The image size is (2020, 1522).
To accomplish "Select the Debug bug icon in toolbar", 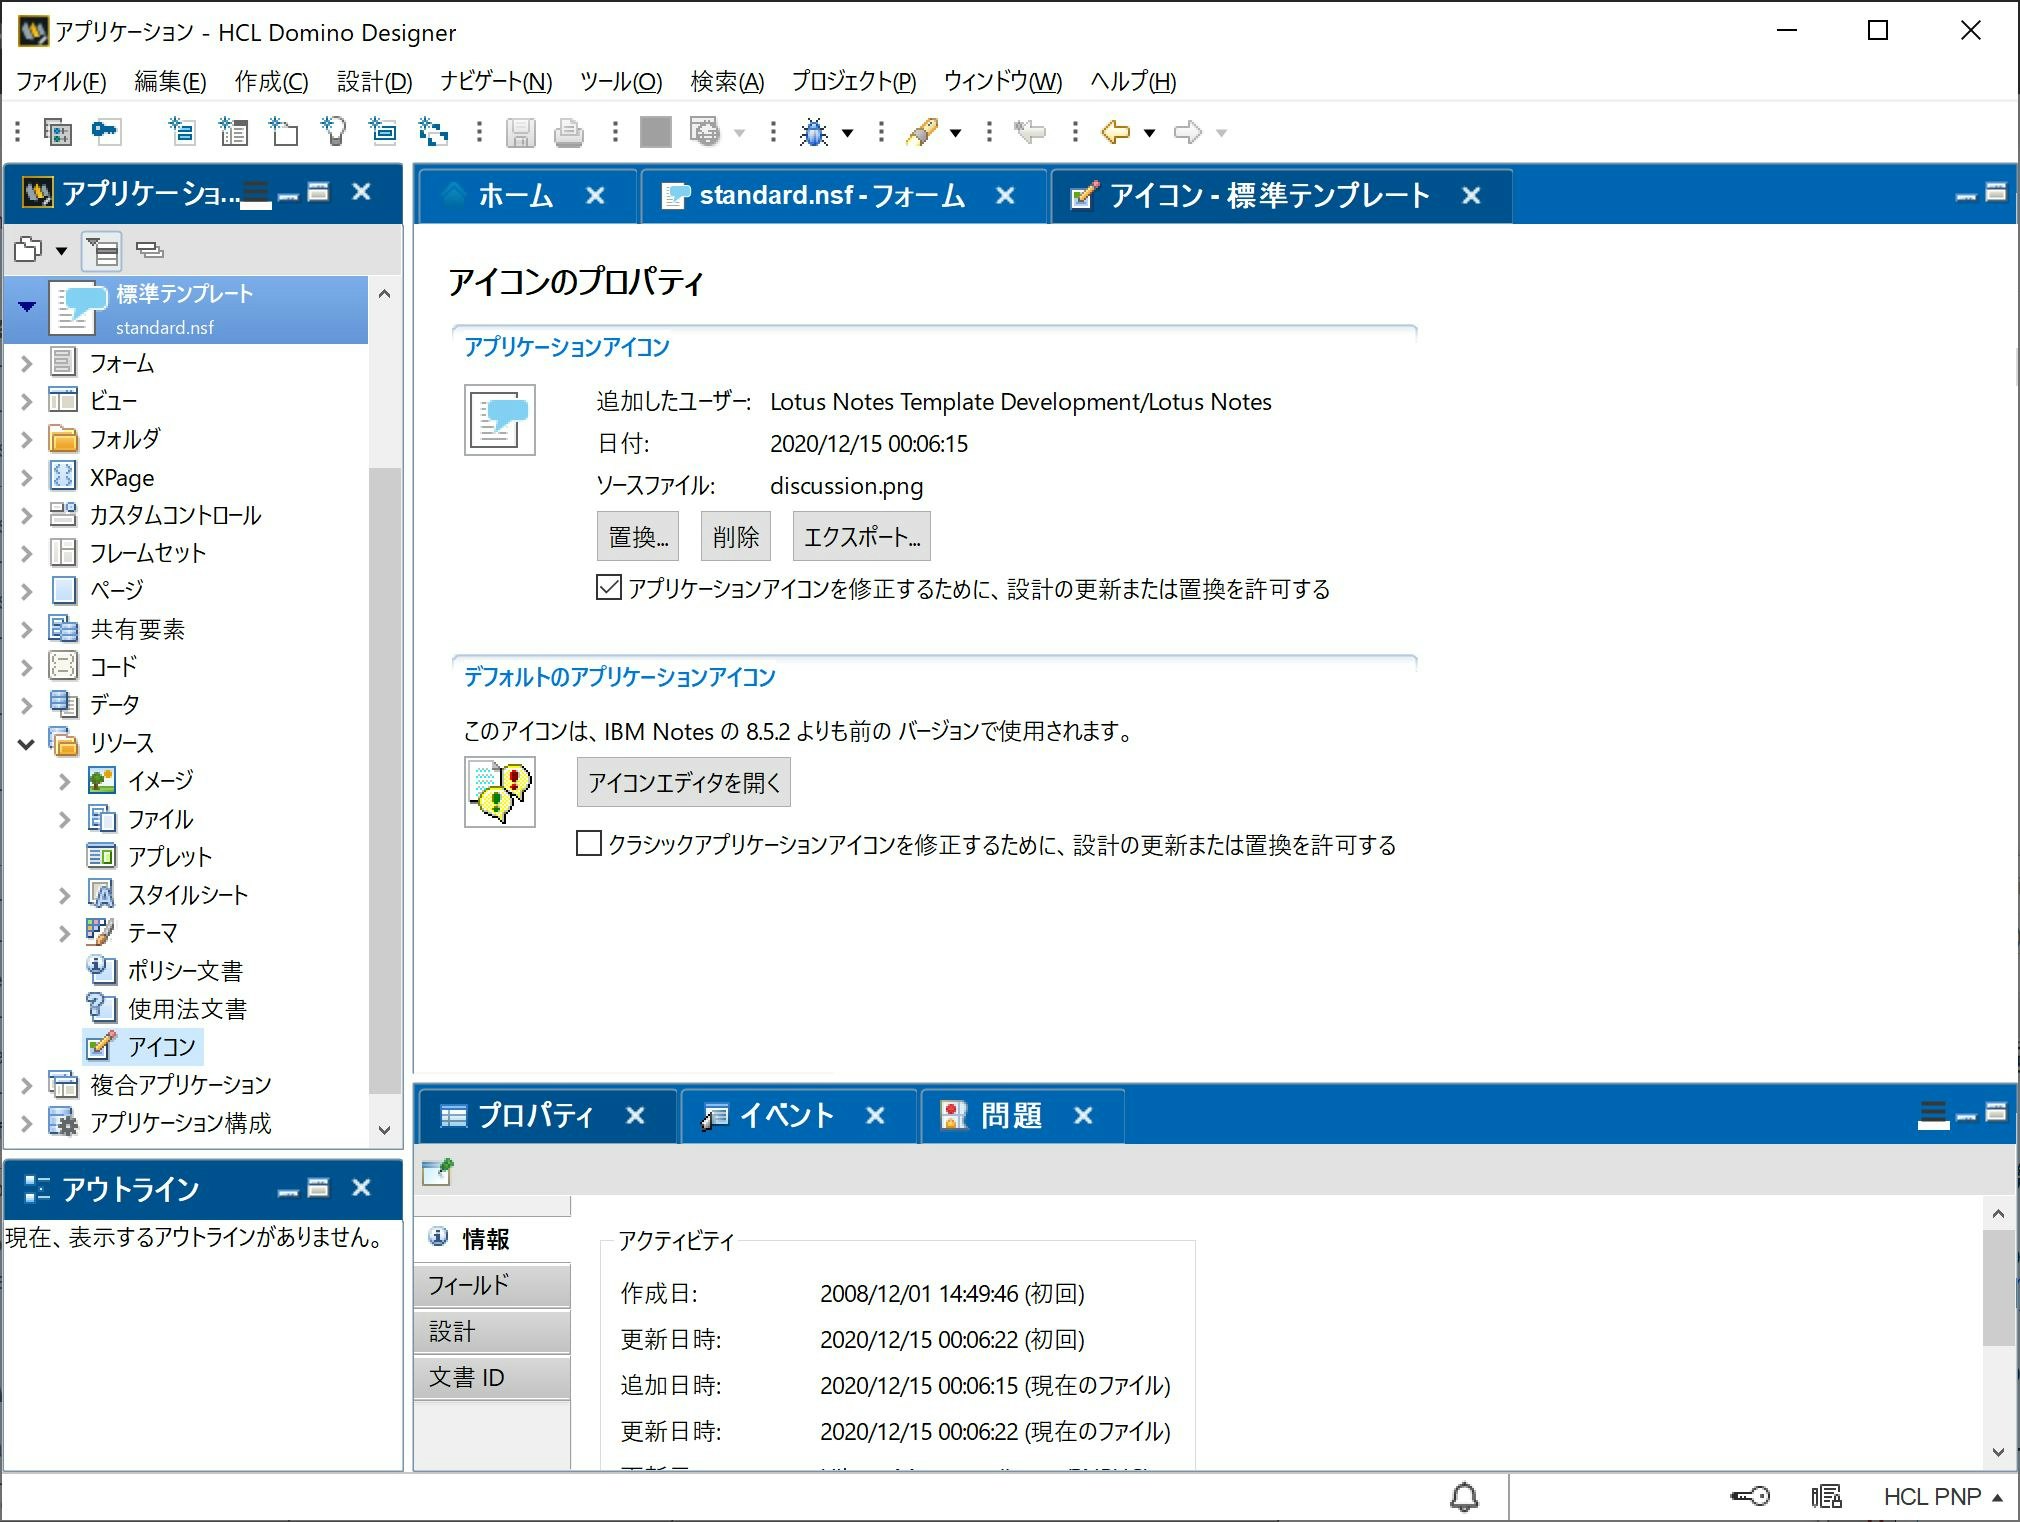I will (x=816, y=132).
